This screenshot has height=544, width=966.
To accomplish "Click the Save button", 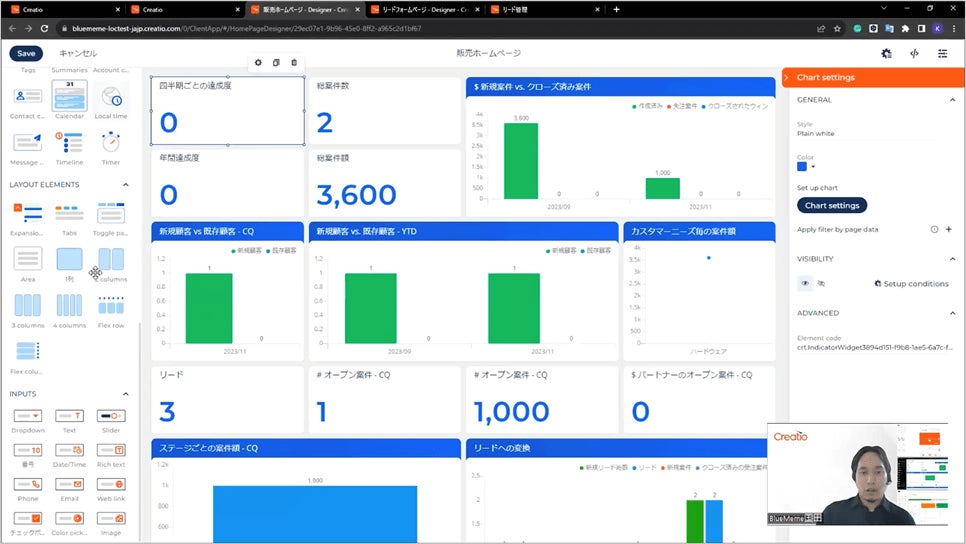I will [26, 53].
